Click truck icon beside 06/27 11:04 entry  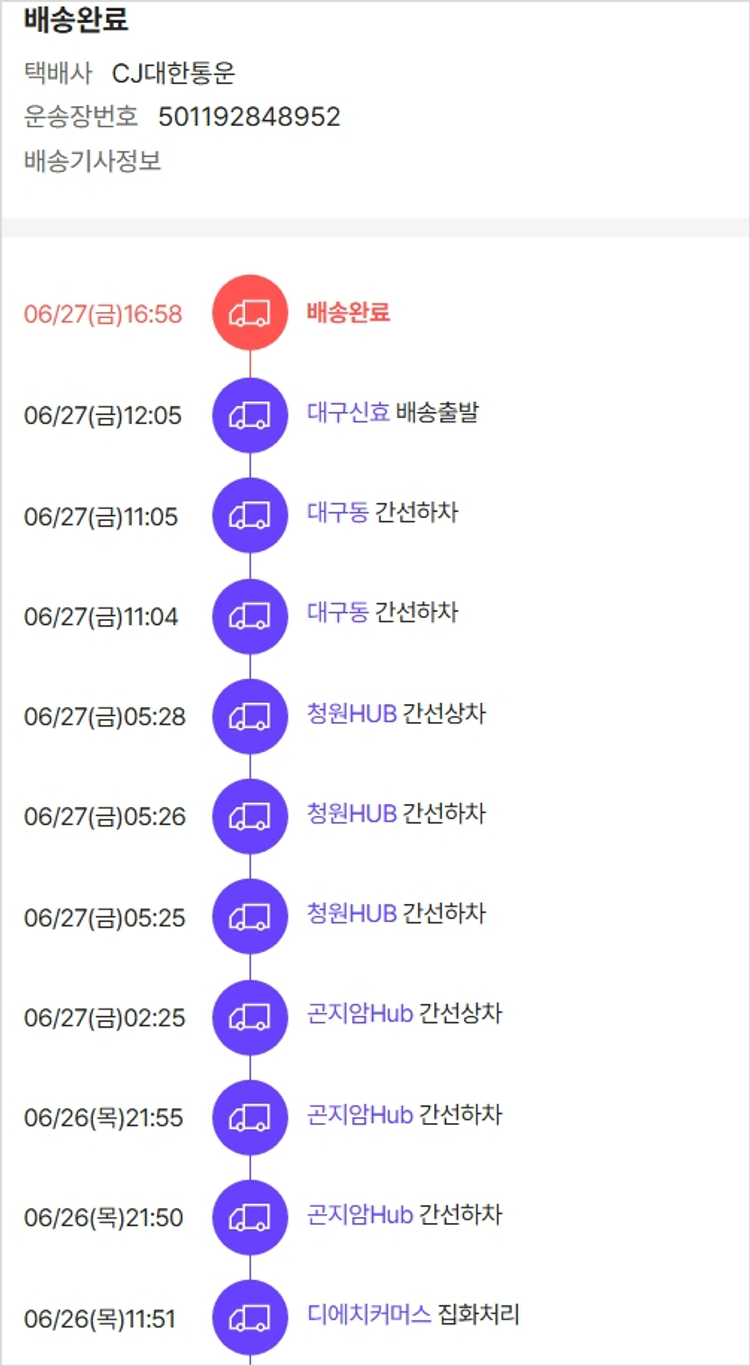coord(250,616)
